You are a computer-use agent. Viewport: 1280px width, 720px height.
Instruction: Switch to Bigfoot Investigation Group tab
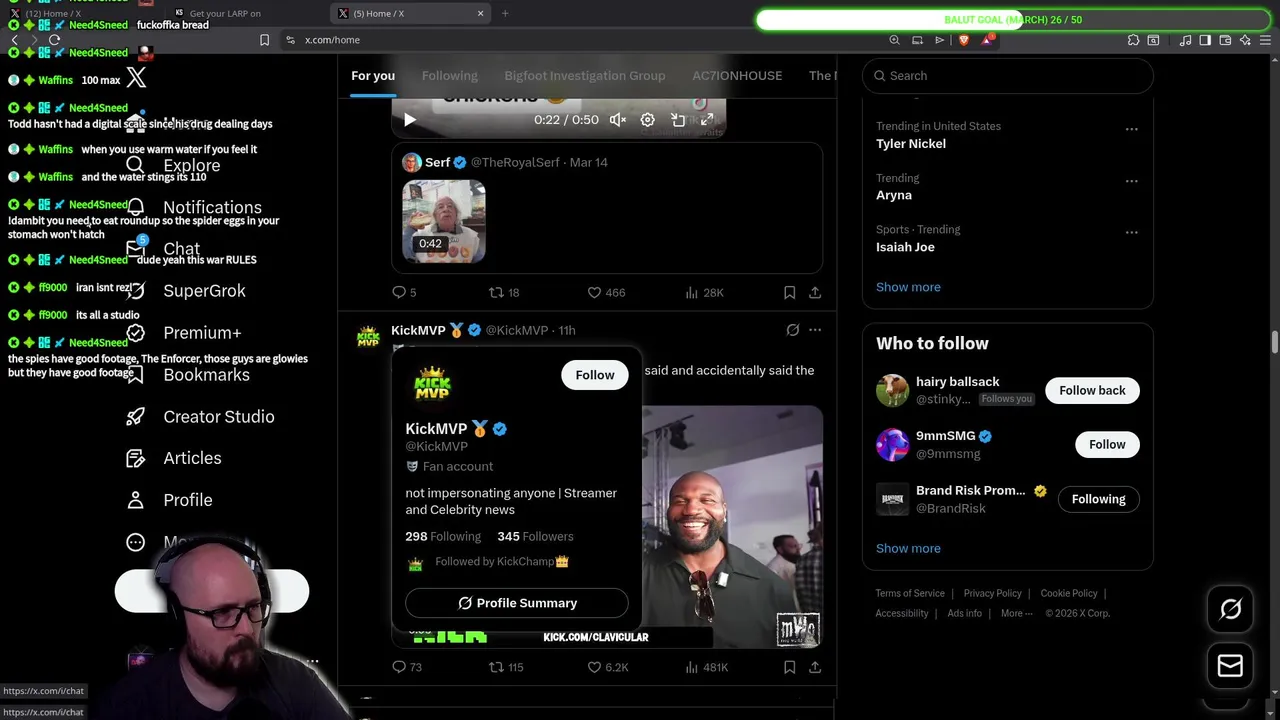(585, 76)
